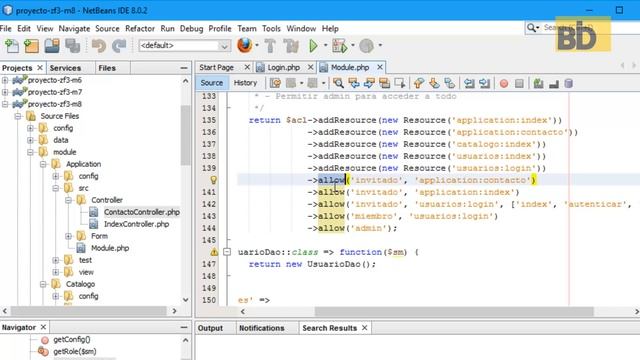Click Find Previous Occurrence icon
Image resolution: width=640 pixels, height=360 pixels.
[353, 83]
